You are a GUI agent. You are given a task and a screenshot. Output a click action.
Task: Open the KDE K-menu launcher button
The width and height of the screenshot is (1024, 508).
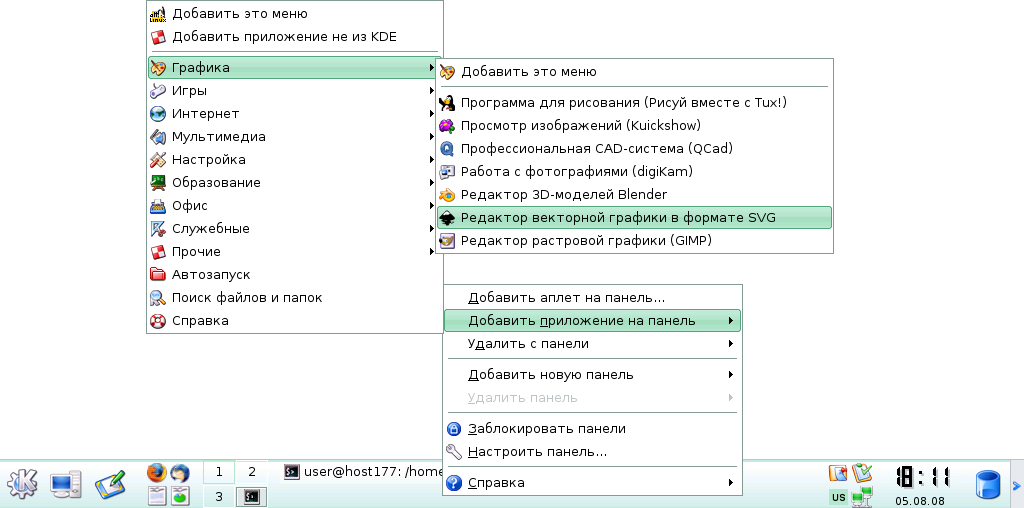22,484
